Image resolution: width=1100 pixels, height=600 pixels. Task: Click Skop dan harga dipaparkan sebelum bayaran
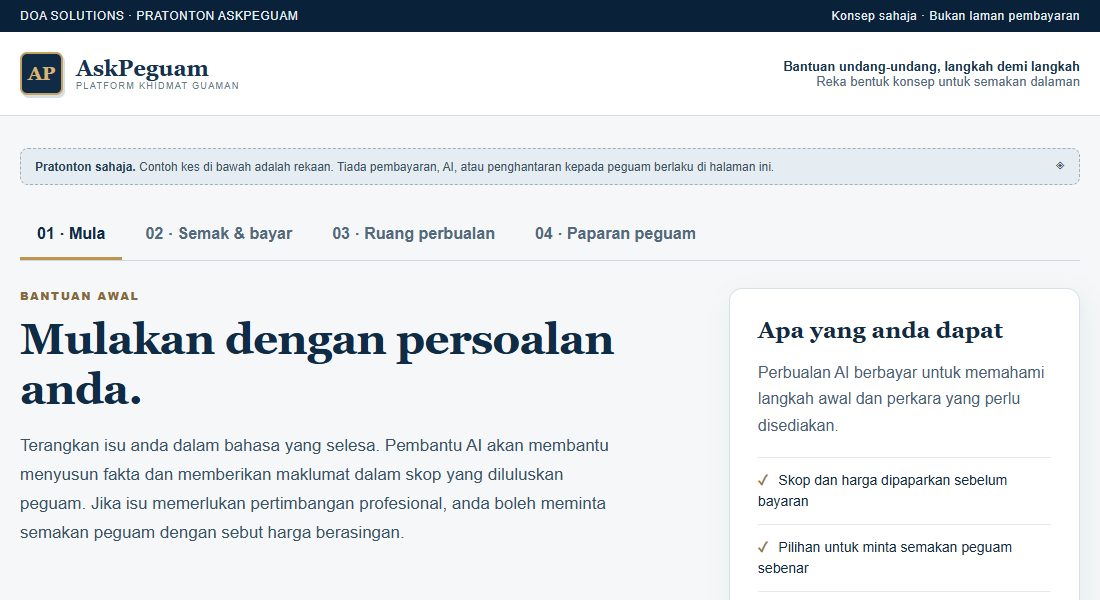(x=883, y=491)
